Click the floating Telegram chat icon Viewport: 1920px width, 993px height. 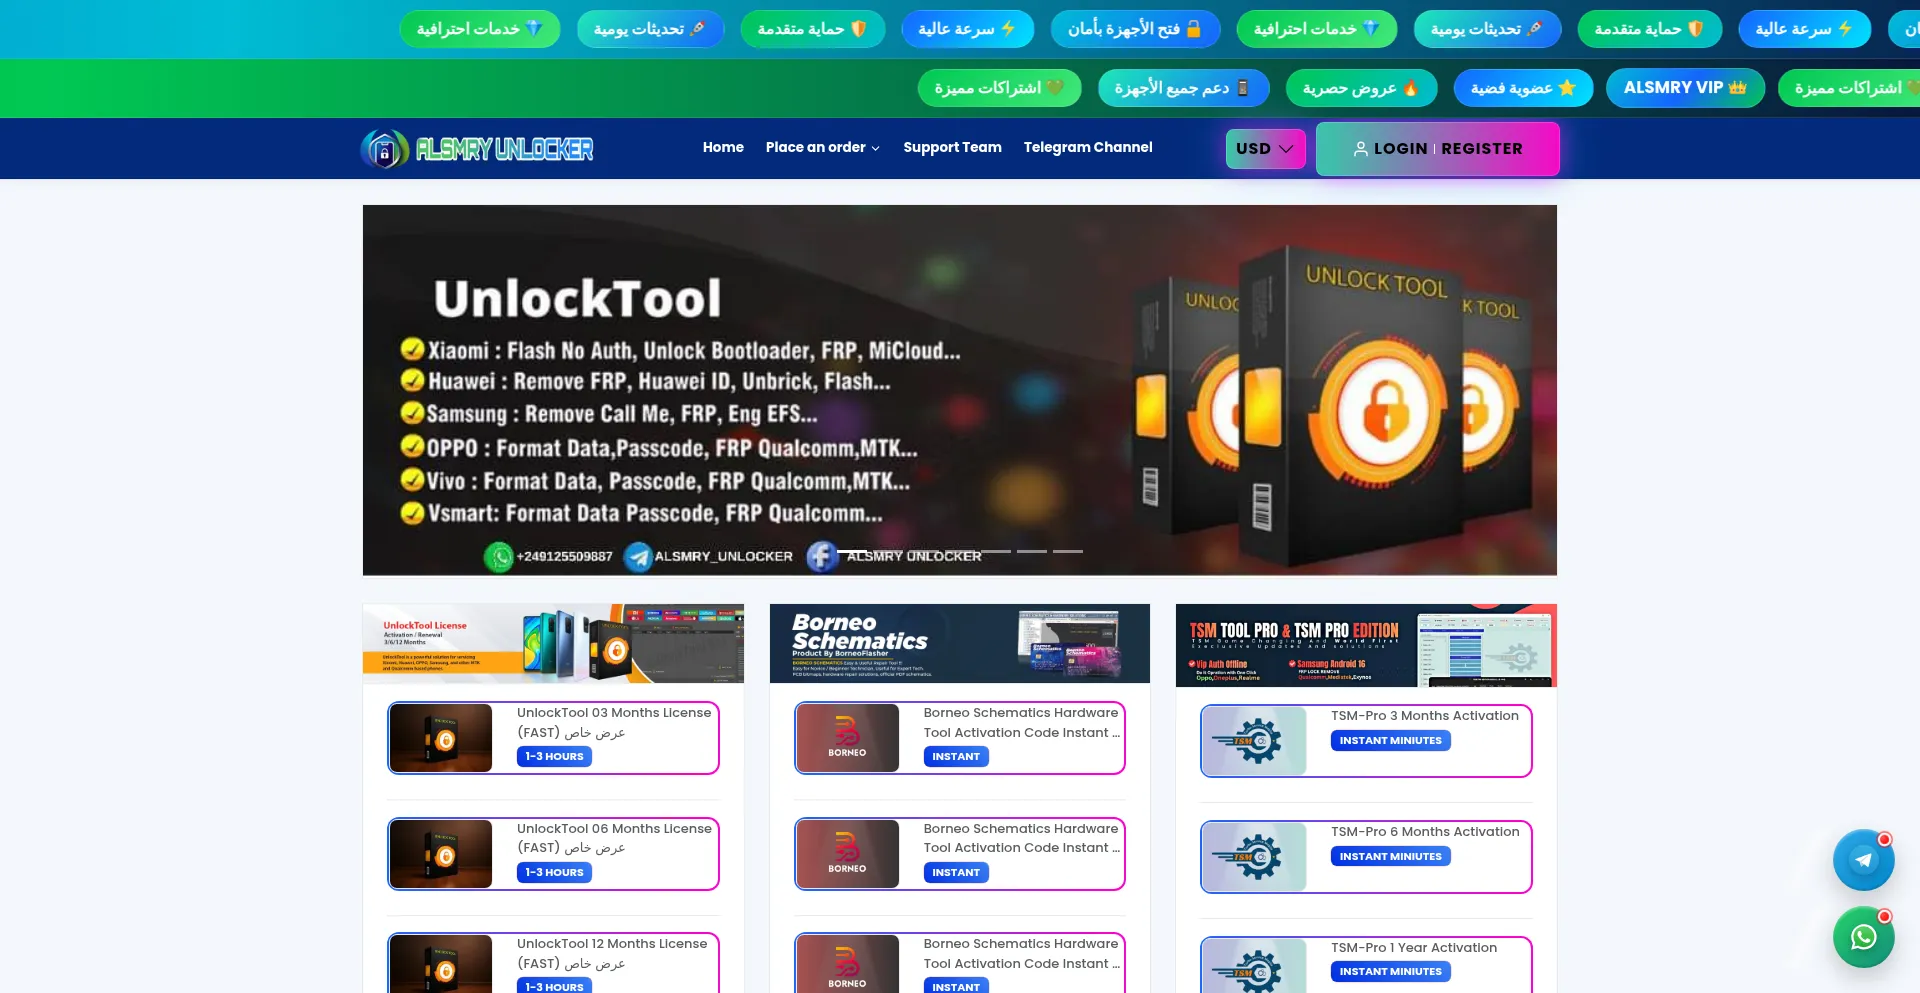1863,860
